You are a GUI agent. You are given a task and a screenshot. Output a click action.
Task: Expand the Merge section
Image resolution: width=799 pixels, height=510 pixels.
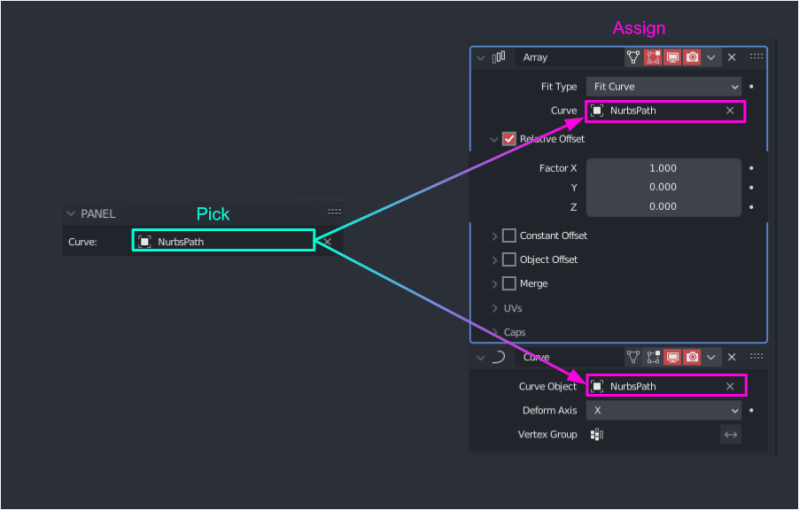point(494,284)
